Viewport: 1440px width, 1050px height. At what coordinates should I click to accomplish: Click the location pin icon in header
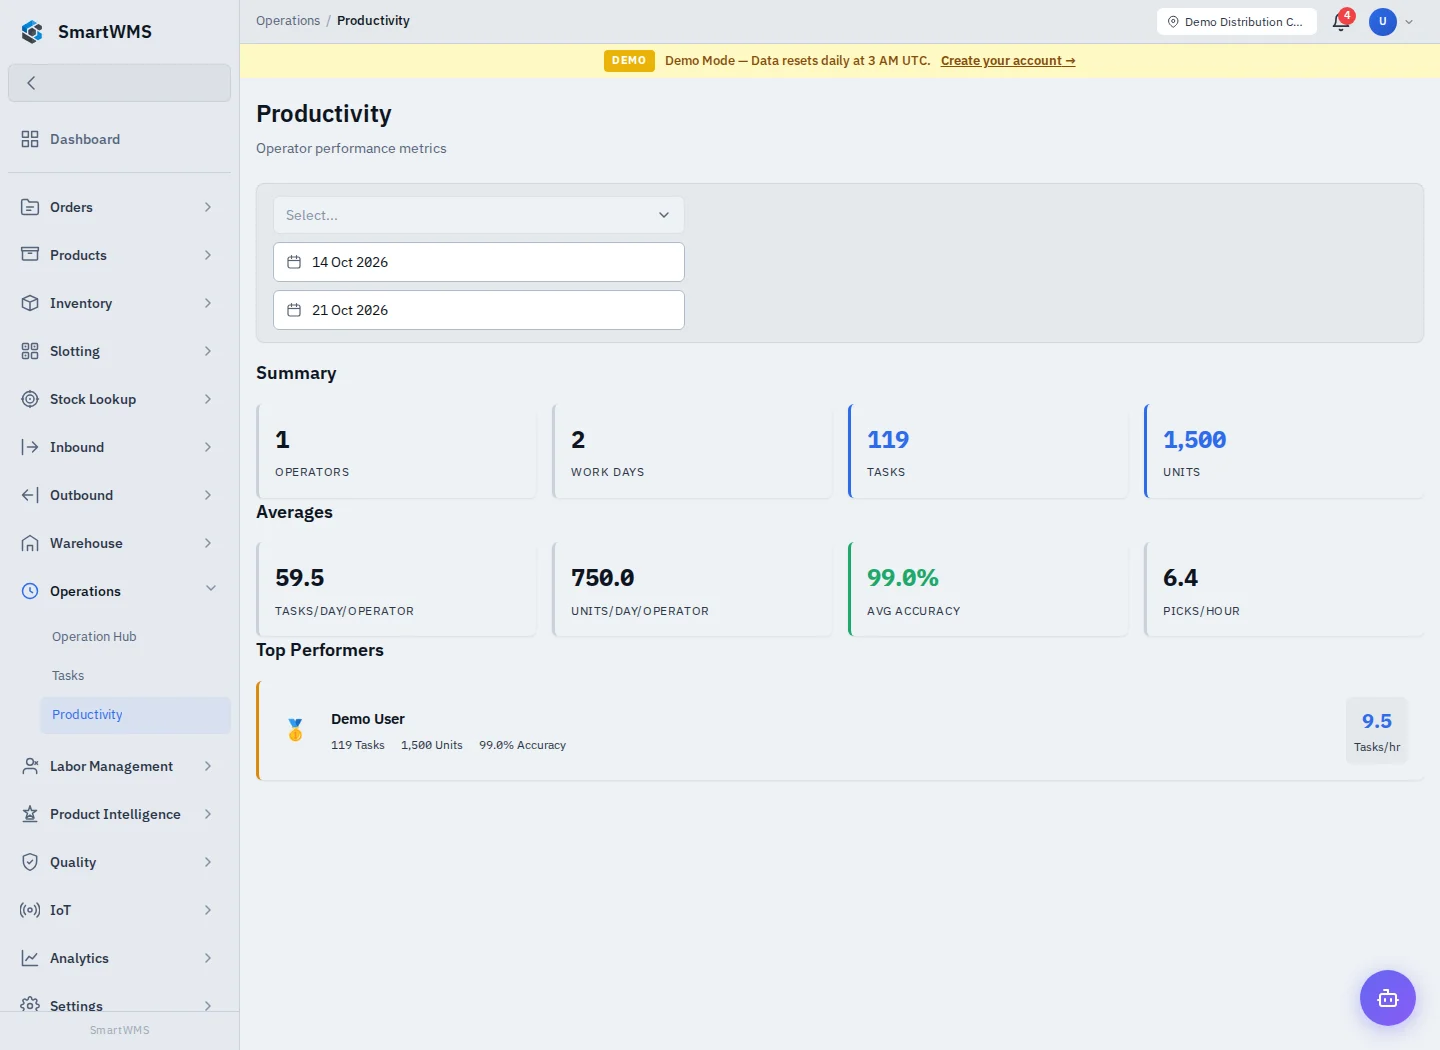click(x=1173, y=22)
